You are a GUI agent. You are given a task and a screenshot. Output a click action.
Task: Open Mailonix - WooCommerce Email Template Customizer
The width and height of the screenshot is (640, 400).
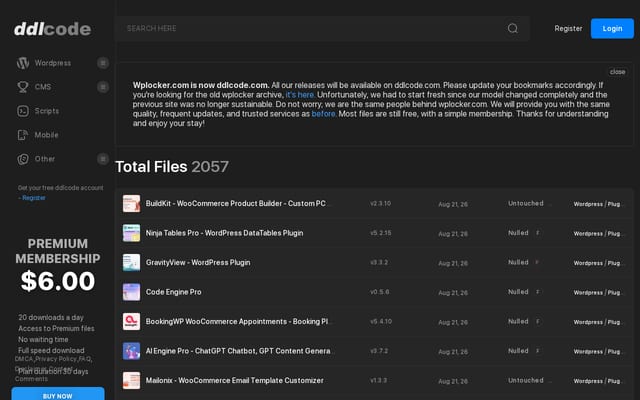click(x=235, y=380)
